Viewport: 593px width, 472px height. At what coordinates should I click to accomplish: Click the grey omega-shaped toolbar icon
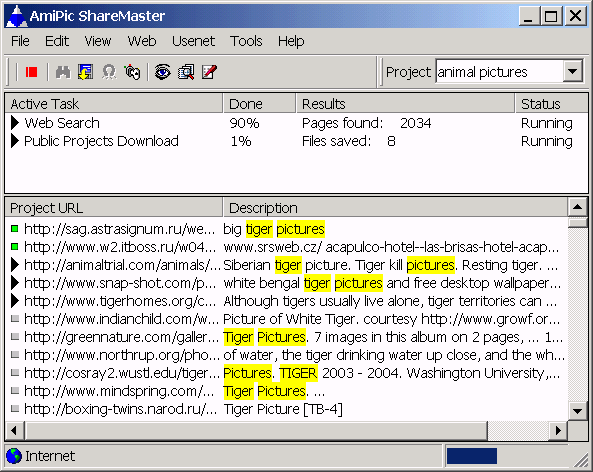point(109,72)
